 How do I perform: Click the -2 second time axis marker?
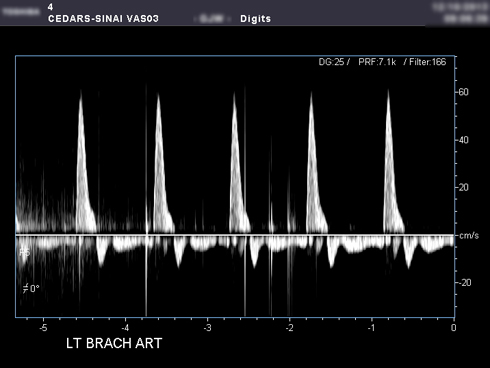[289, 328]
